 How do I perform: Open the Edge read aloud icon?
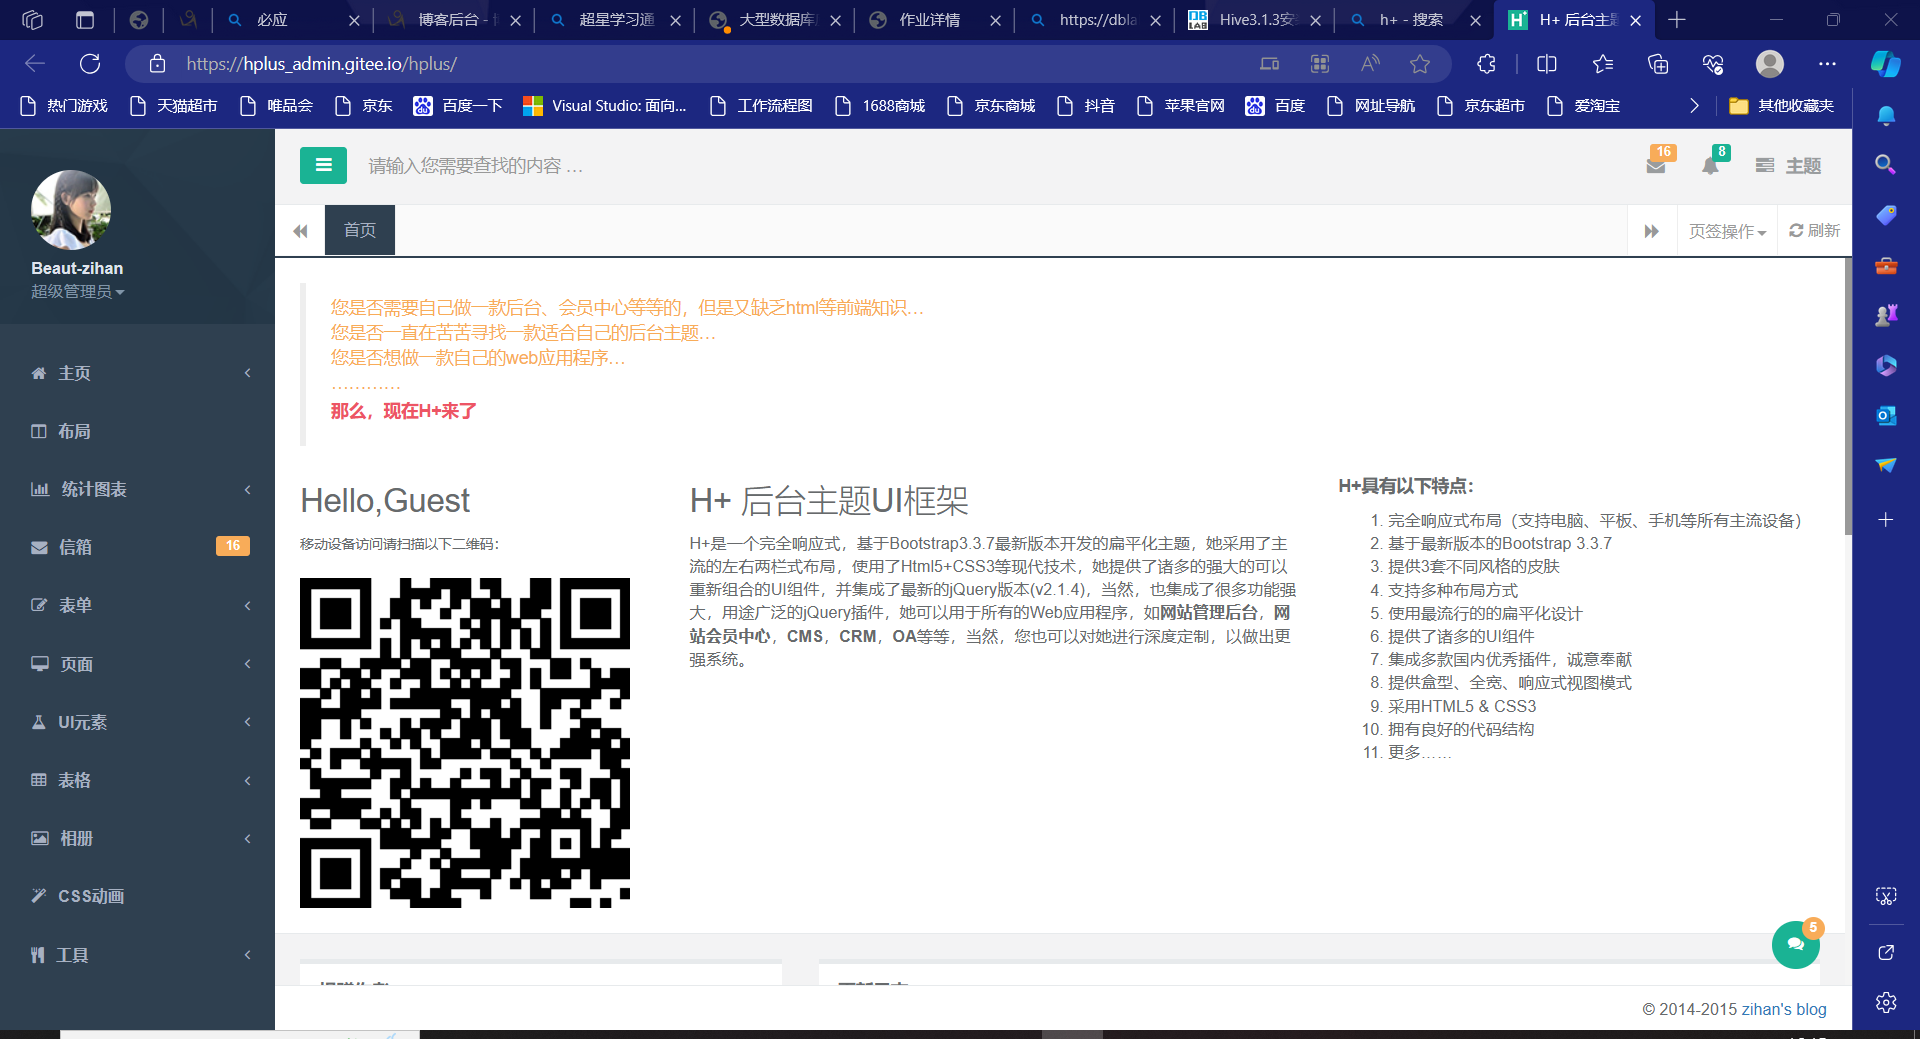[x=1370, y=64]
